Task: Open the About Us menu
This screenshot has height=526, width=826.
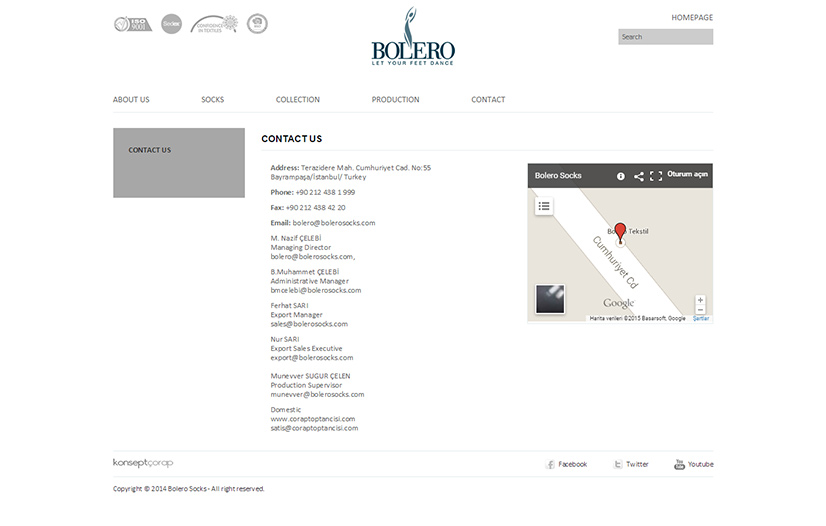Action: [131, 100]
